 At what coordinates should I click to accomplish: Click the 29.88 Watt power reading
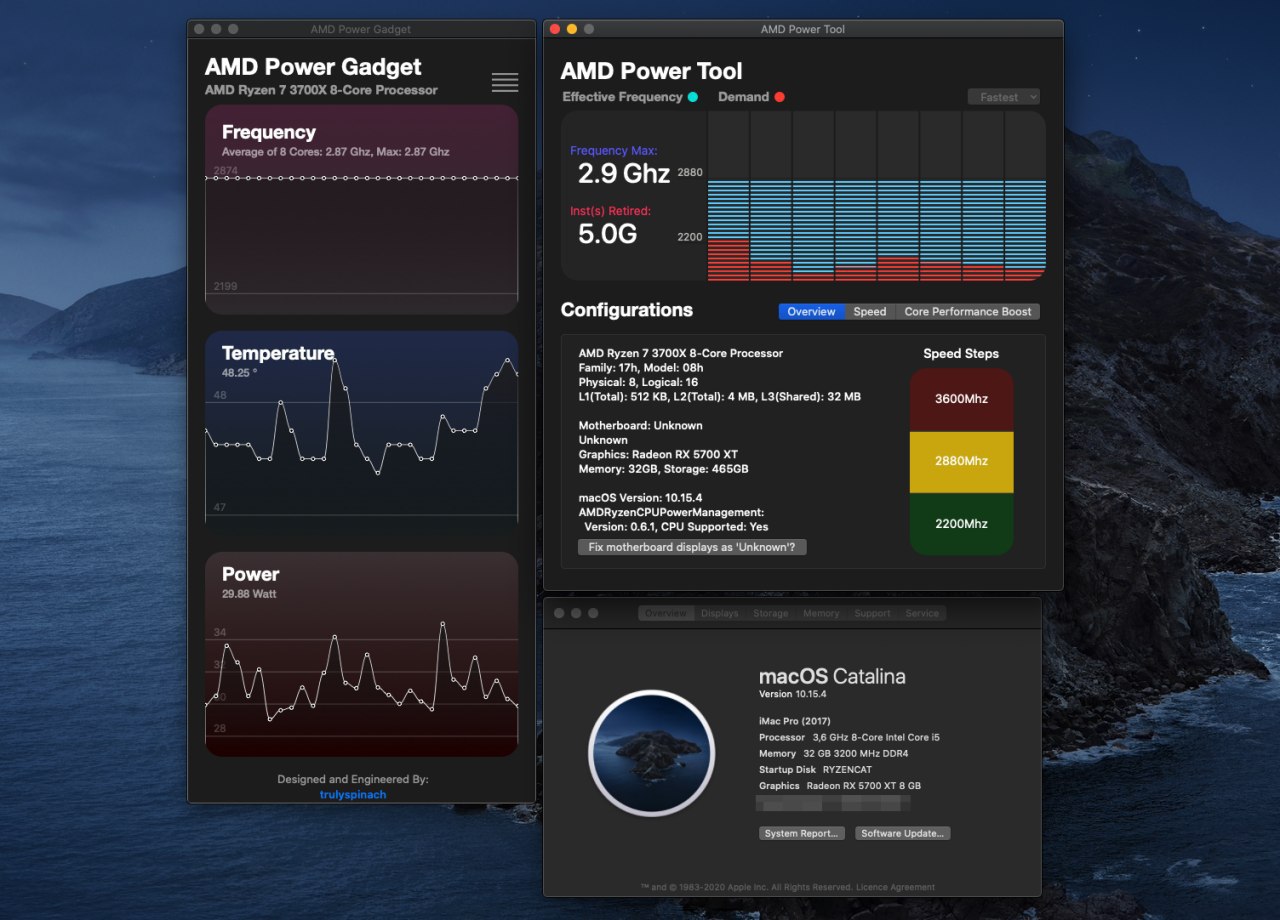[x=249, y=594]
